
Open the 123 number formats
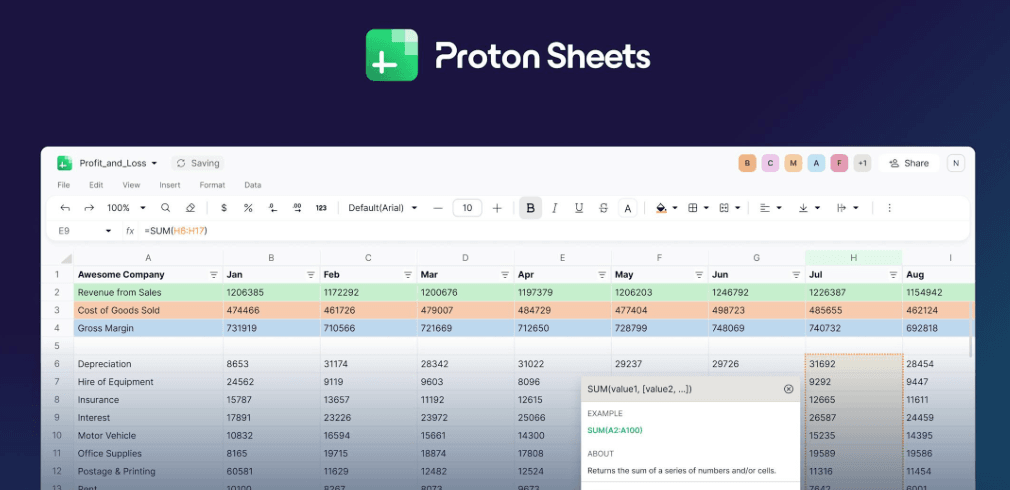[x=321, y=208]
